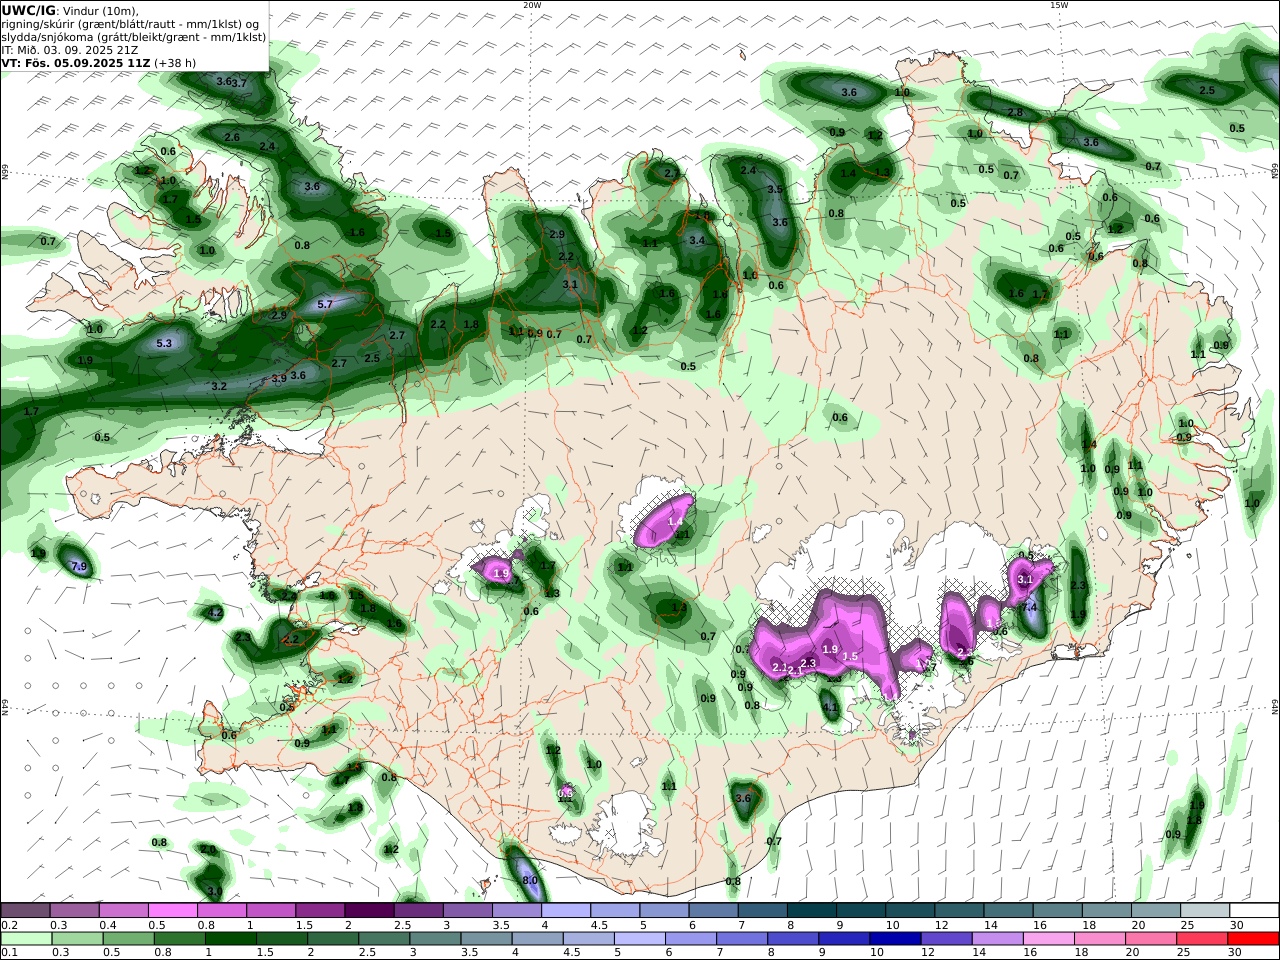This screenshot has height=960, width=1280.
Task: Click the 5.7 rain maximum in the northwest
Action: [x=325, y=304]
